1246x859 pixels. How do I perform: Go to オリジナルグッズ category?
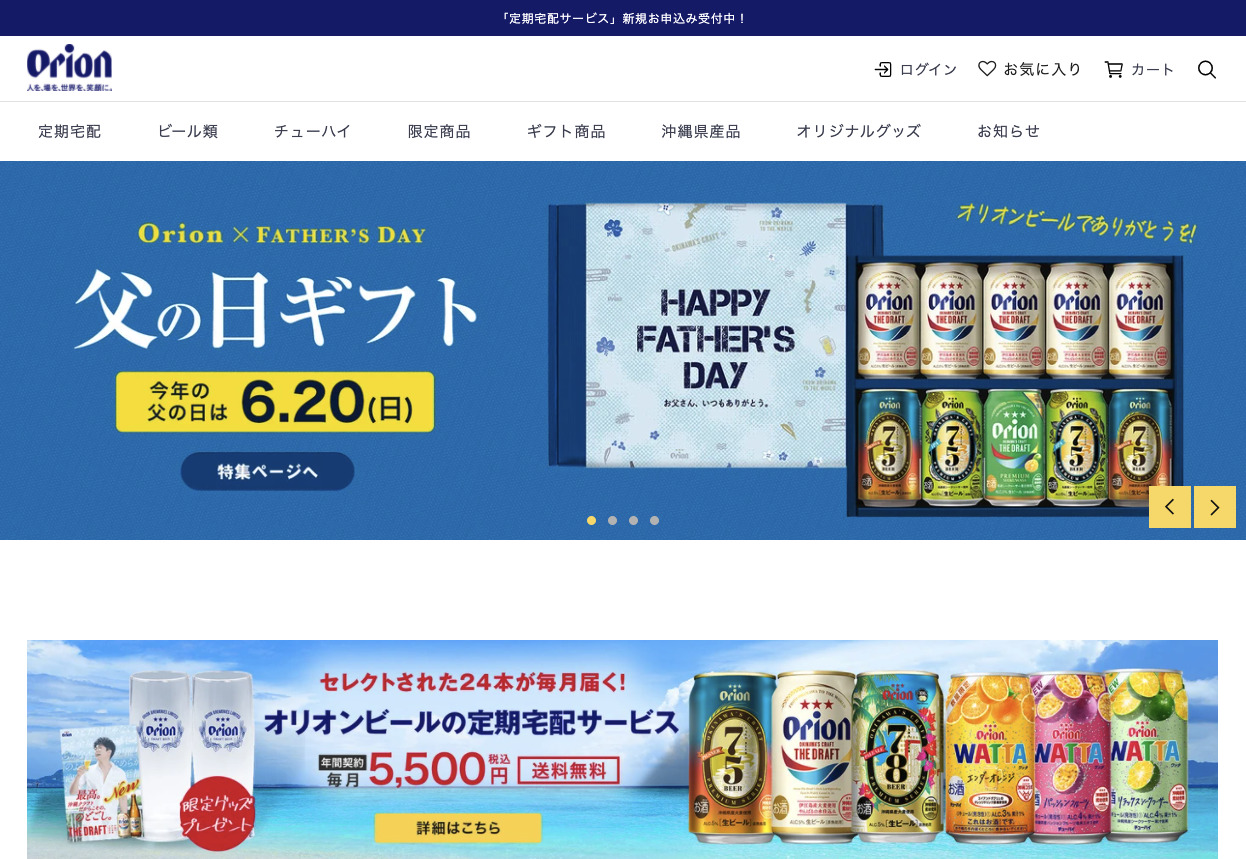858,131
